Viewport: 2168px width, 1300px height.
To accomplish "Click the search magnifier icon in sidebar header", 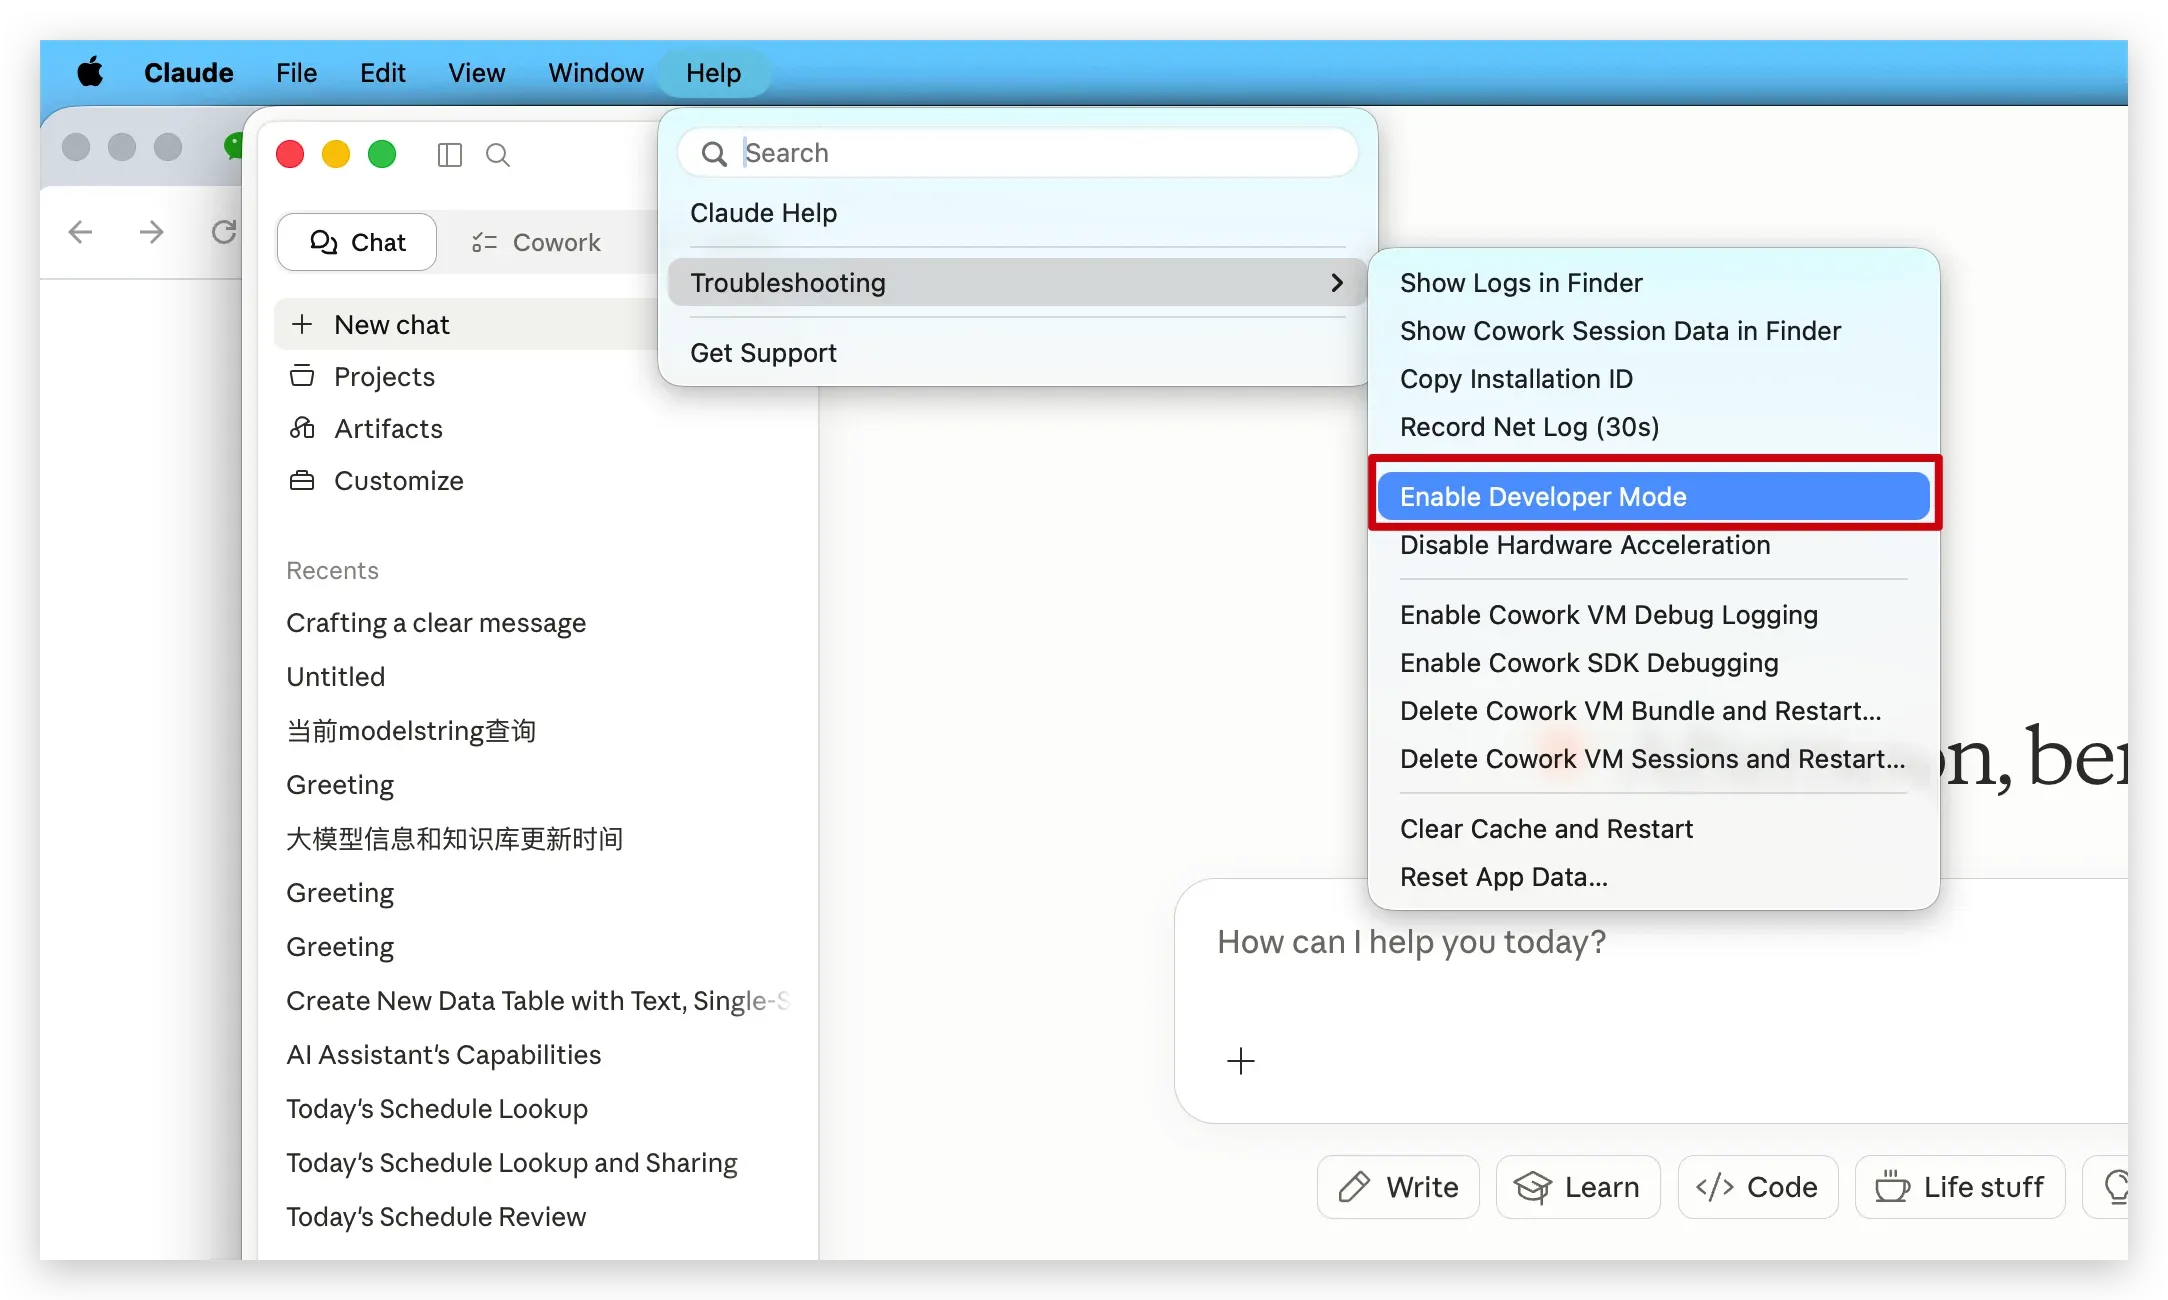I will 498,155.
